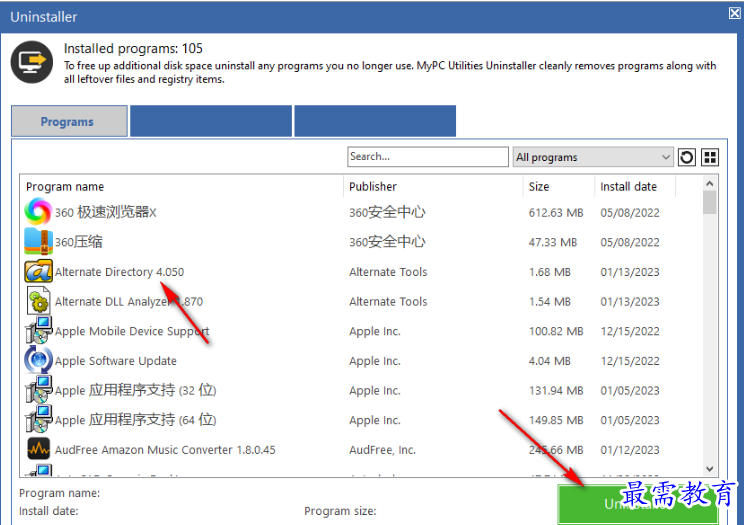Click size value 1.54 MB

click(549, 301)
